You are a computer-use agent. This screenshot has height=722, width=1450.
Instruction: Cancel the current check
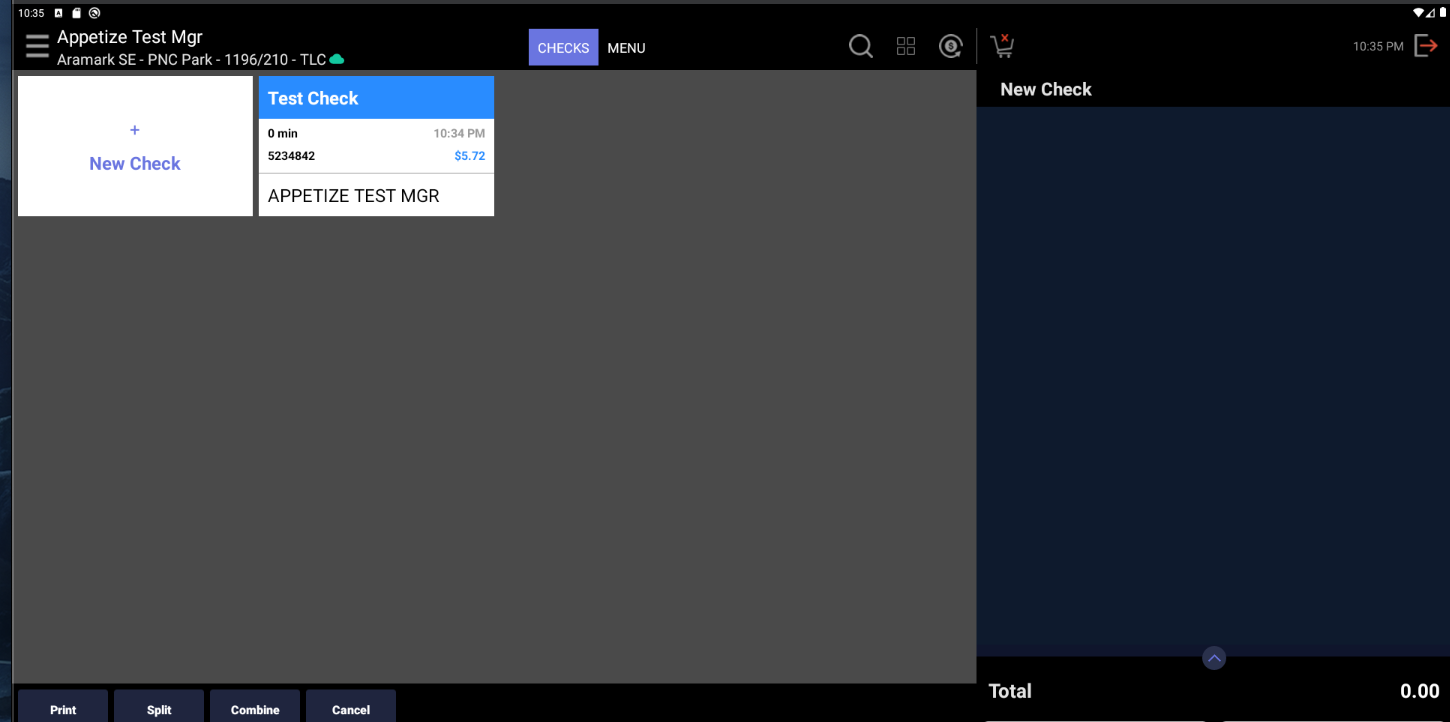point(350,709)
